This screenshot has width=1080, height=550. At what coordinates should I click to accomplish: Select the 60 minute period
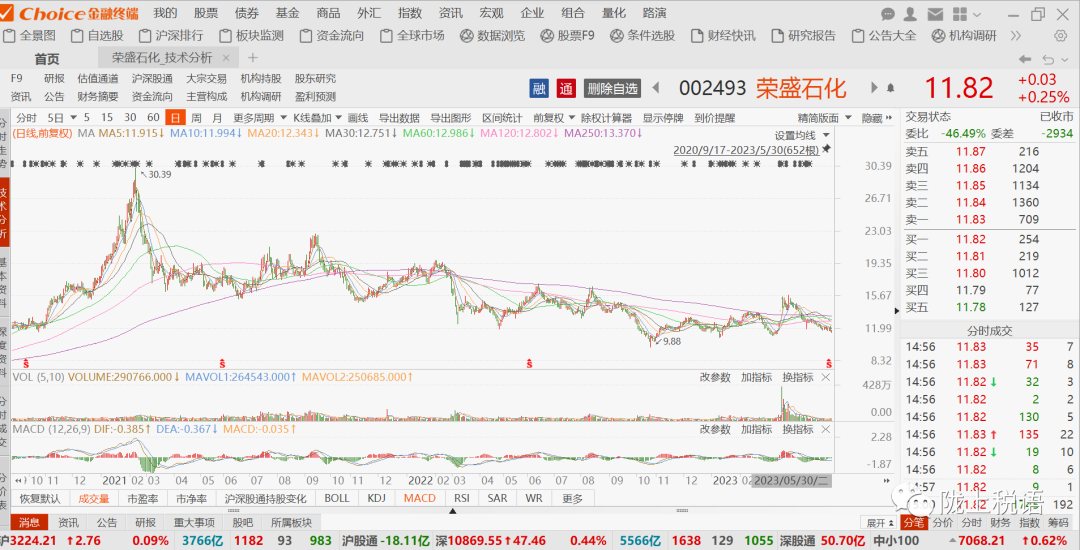tap(153, 118)
